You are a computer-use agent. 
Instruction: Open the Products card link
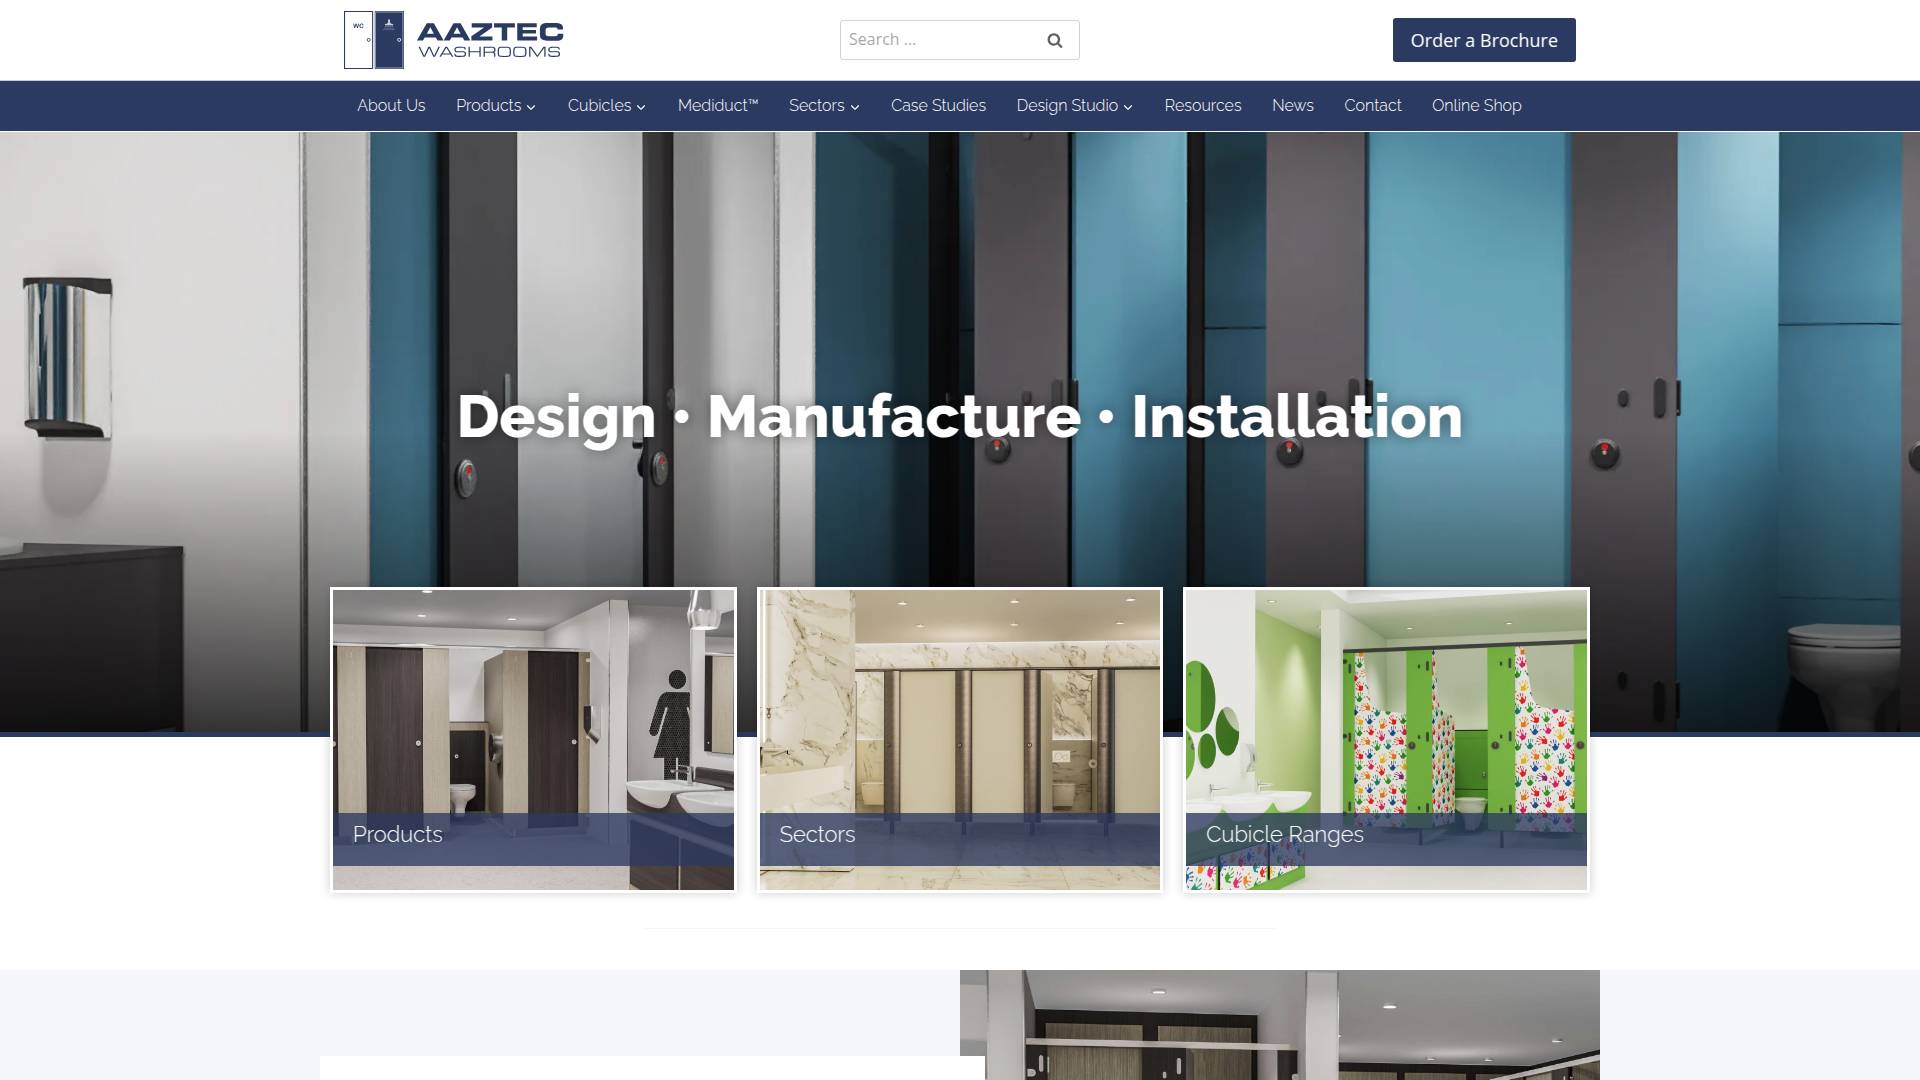tap(532, 738)
